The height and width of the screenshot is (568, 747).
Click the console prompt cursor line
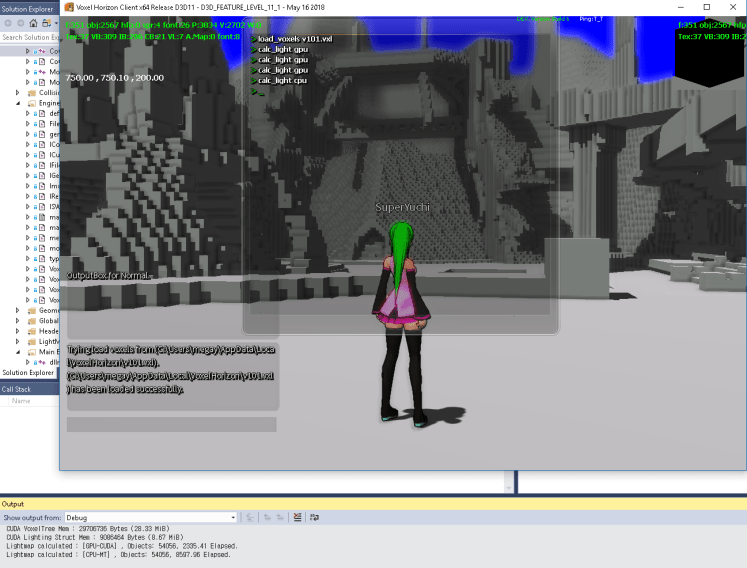(x=258, y=91)
